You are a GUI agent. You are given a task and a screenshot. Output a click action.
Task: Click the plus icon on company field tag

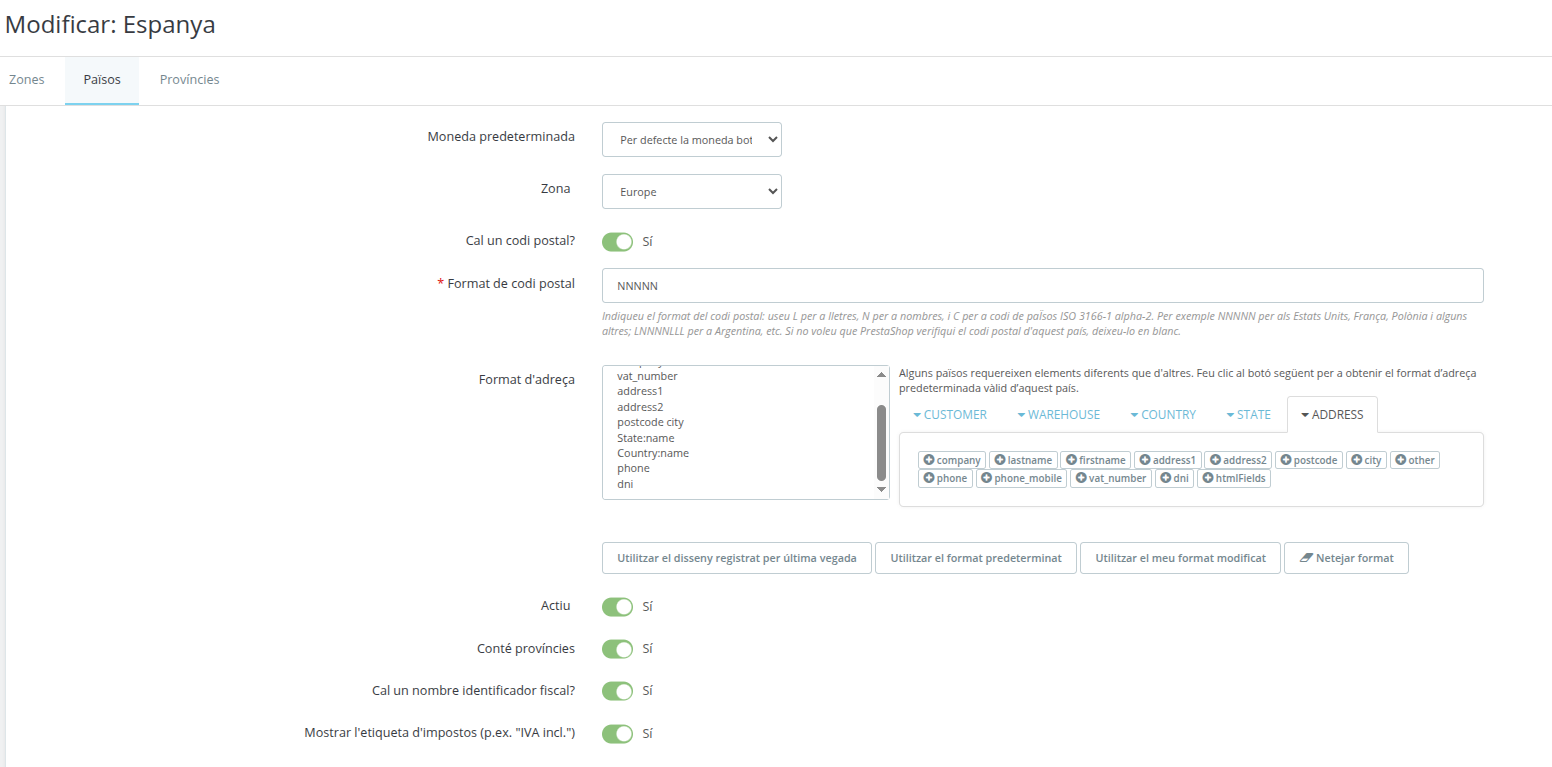929,460
